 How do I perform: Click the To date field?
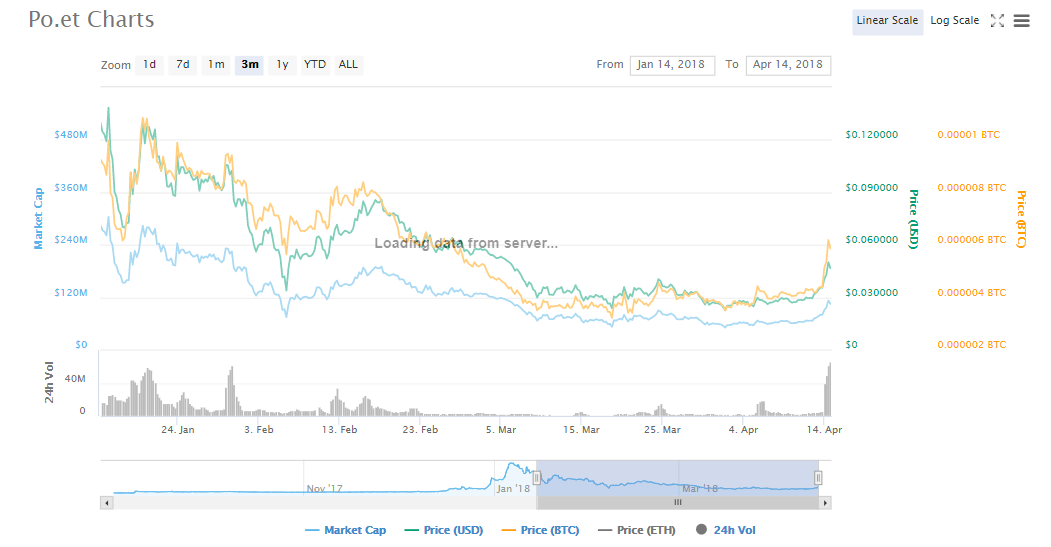788,65
